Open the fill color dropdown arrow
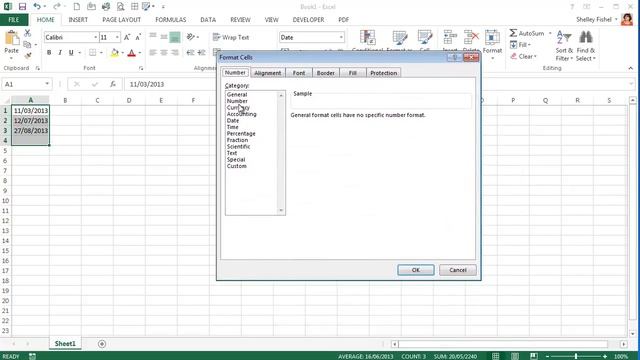Viewport: 640px width, 360px height. [x=122, y=53]
